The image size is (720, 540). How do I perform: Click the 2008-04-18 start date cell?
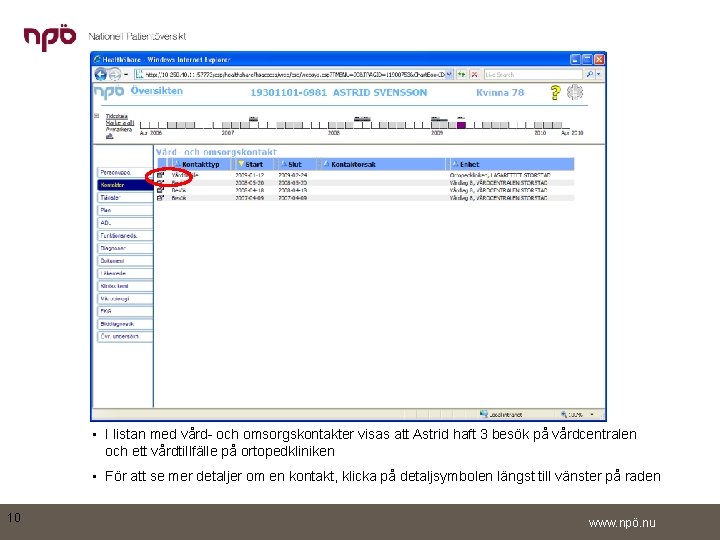[x=249, y=190]
